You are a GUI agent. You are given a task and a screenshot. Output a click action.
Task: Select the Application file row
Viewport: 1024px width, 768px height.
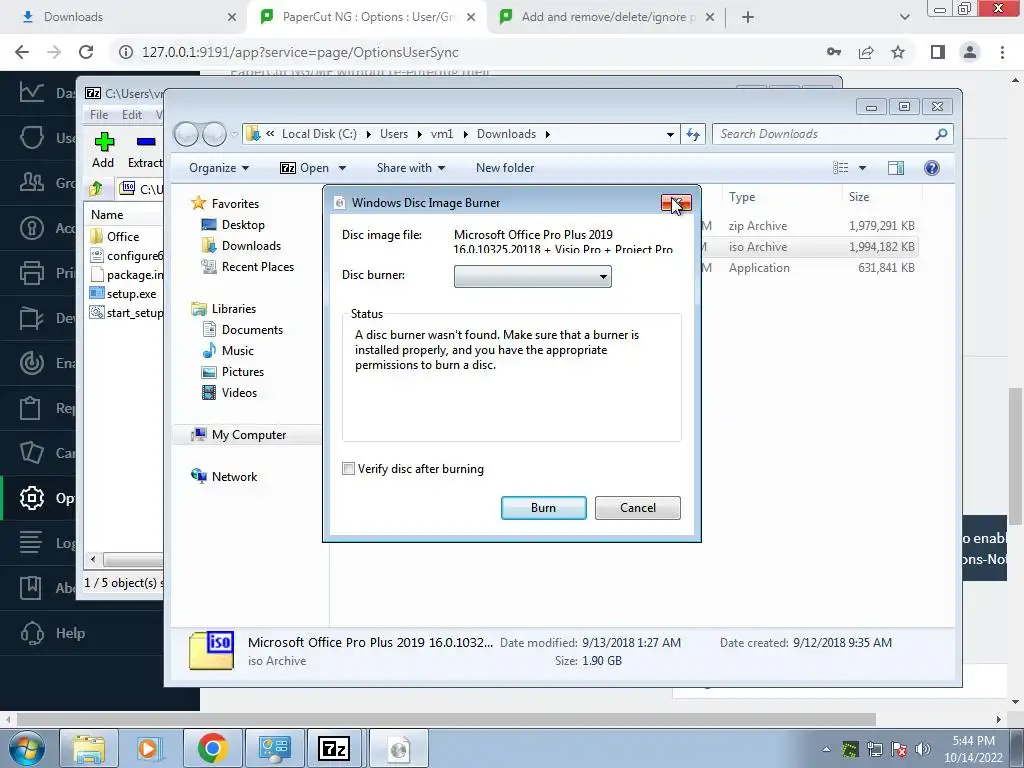(808, 268)
